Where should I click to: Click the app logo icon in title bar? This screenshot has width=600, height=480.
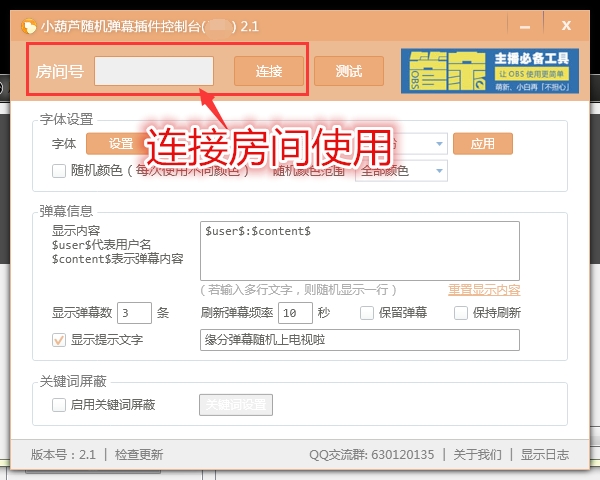click(x=29, y=26)
